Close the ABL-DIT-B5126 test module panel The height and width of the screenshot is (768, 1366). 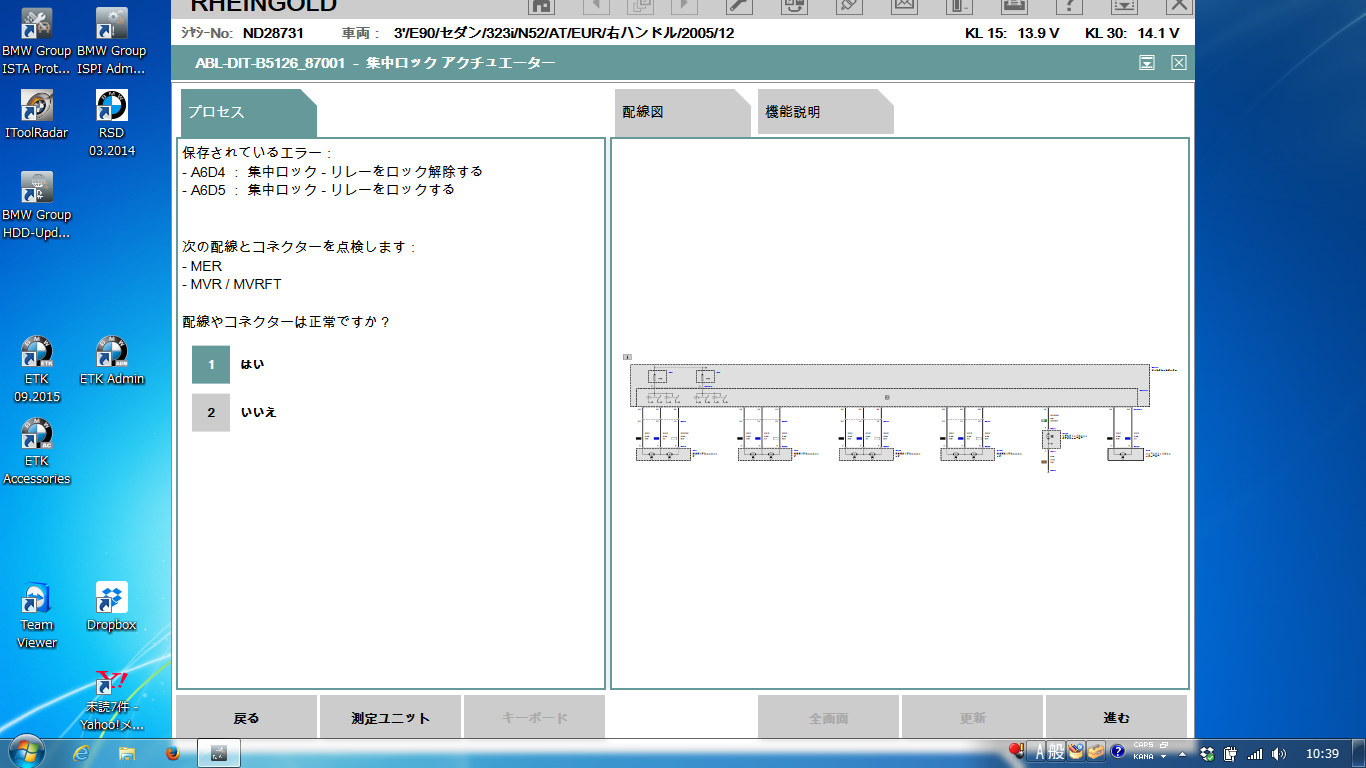[1179, 63]
